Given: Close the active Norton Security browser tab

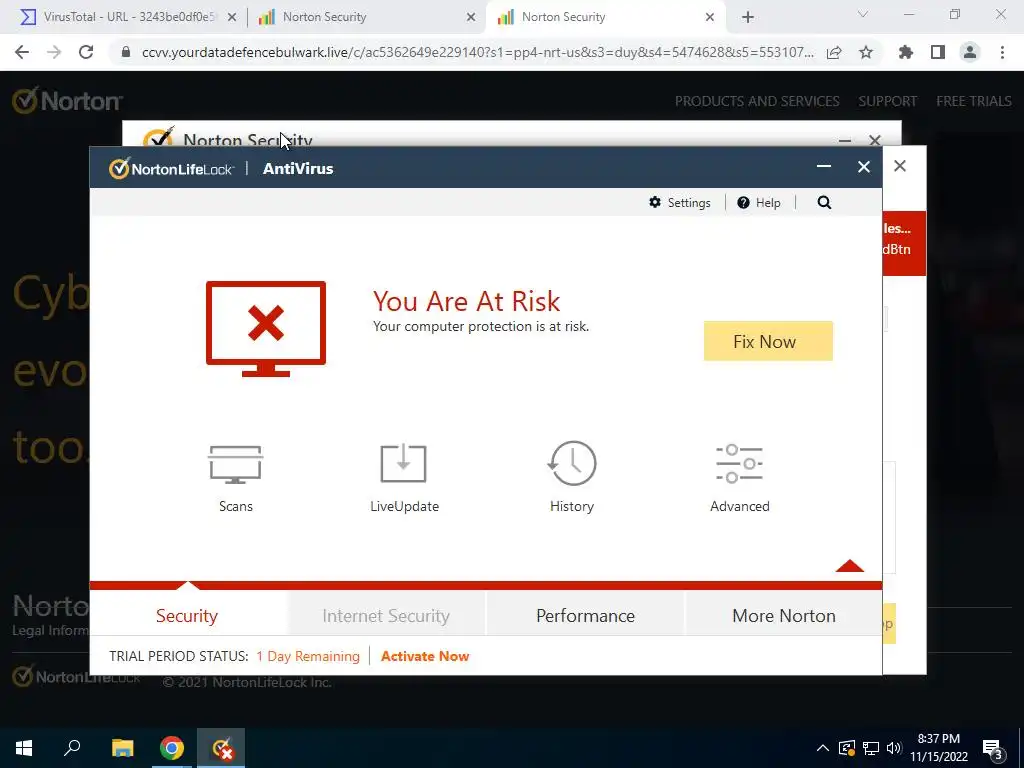Looking at the screenshot, I should [x=710, y=18].
